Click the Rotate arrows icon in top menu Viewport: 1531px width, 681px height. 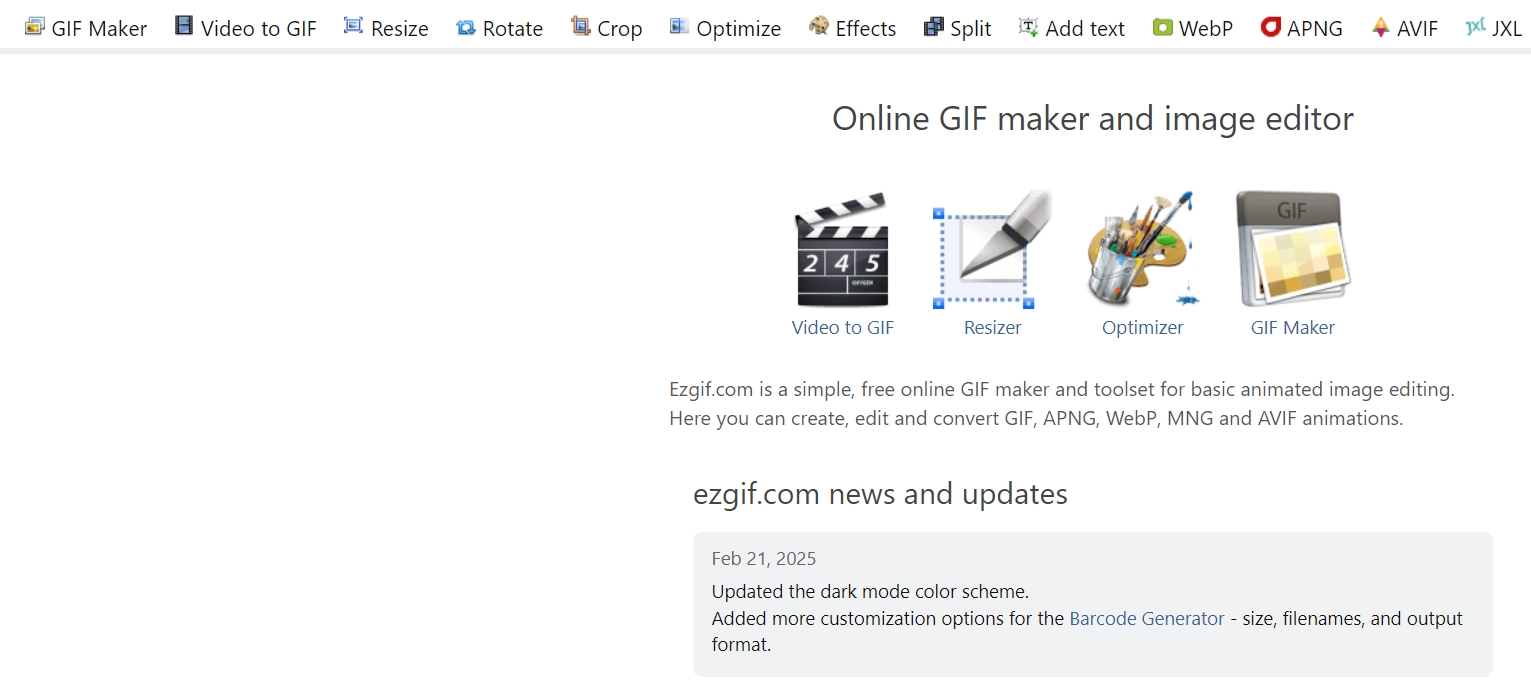pos(466,28)
